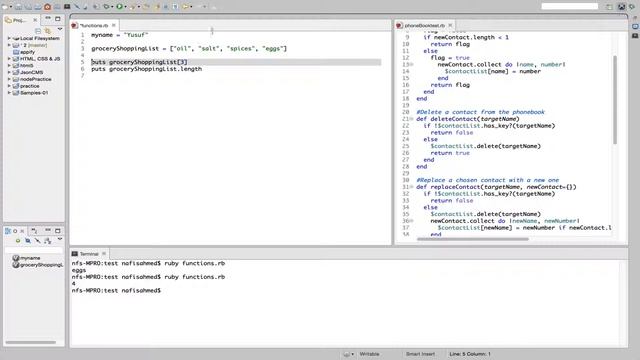Close the functions.rb tab

point(113,25)
